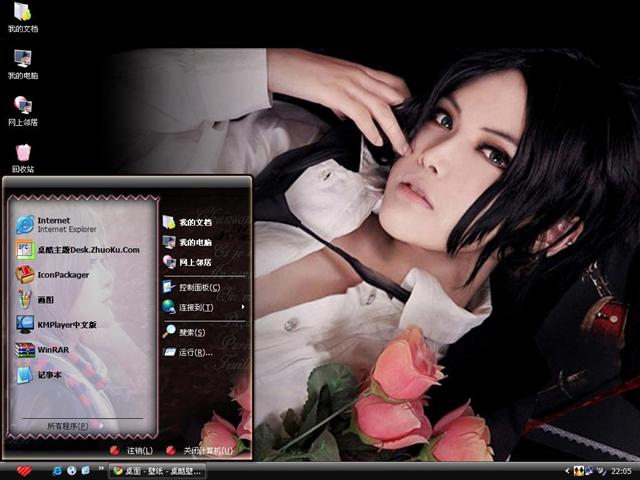Open 我的文档 desktop icon

(23, 18)
